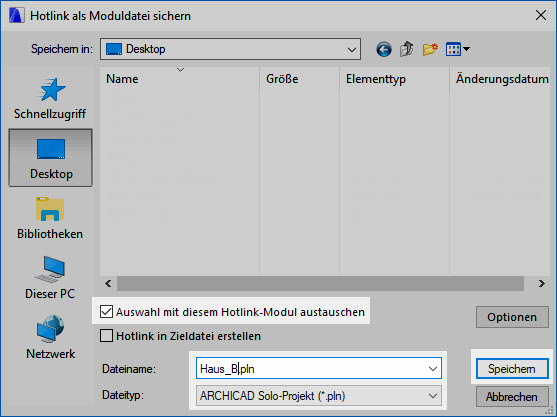Click the back navigation arrow icon
Image resolution: width=557 pixels, height=417 pixels.
click(x=384, y=49)
